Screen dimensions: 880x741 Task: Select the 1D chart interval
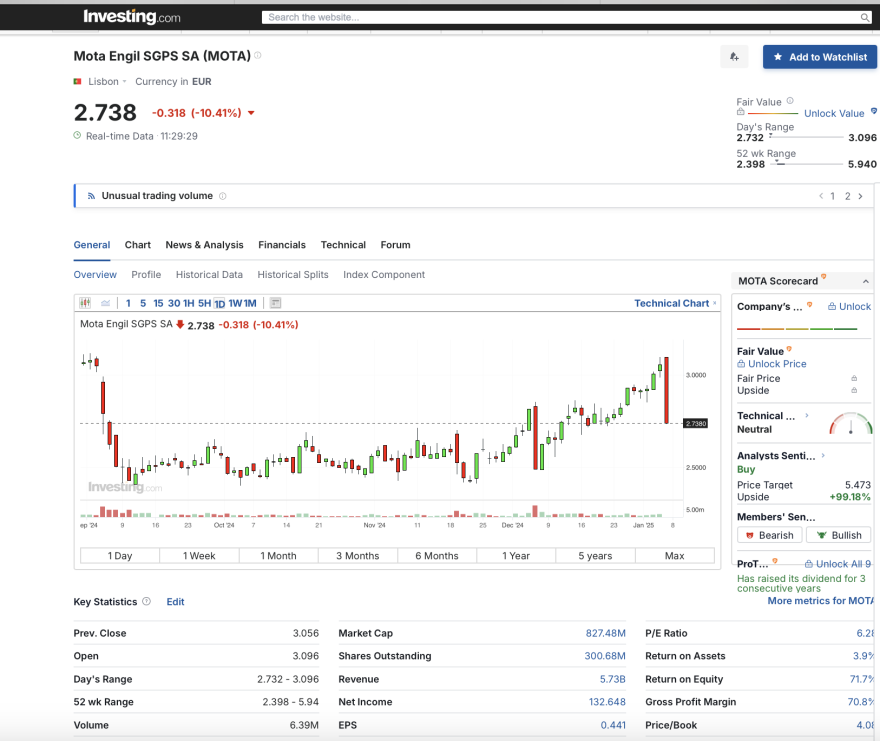click(219, 304)
